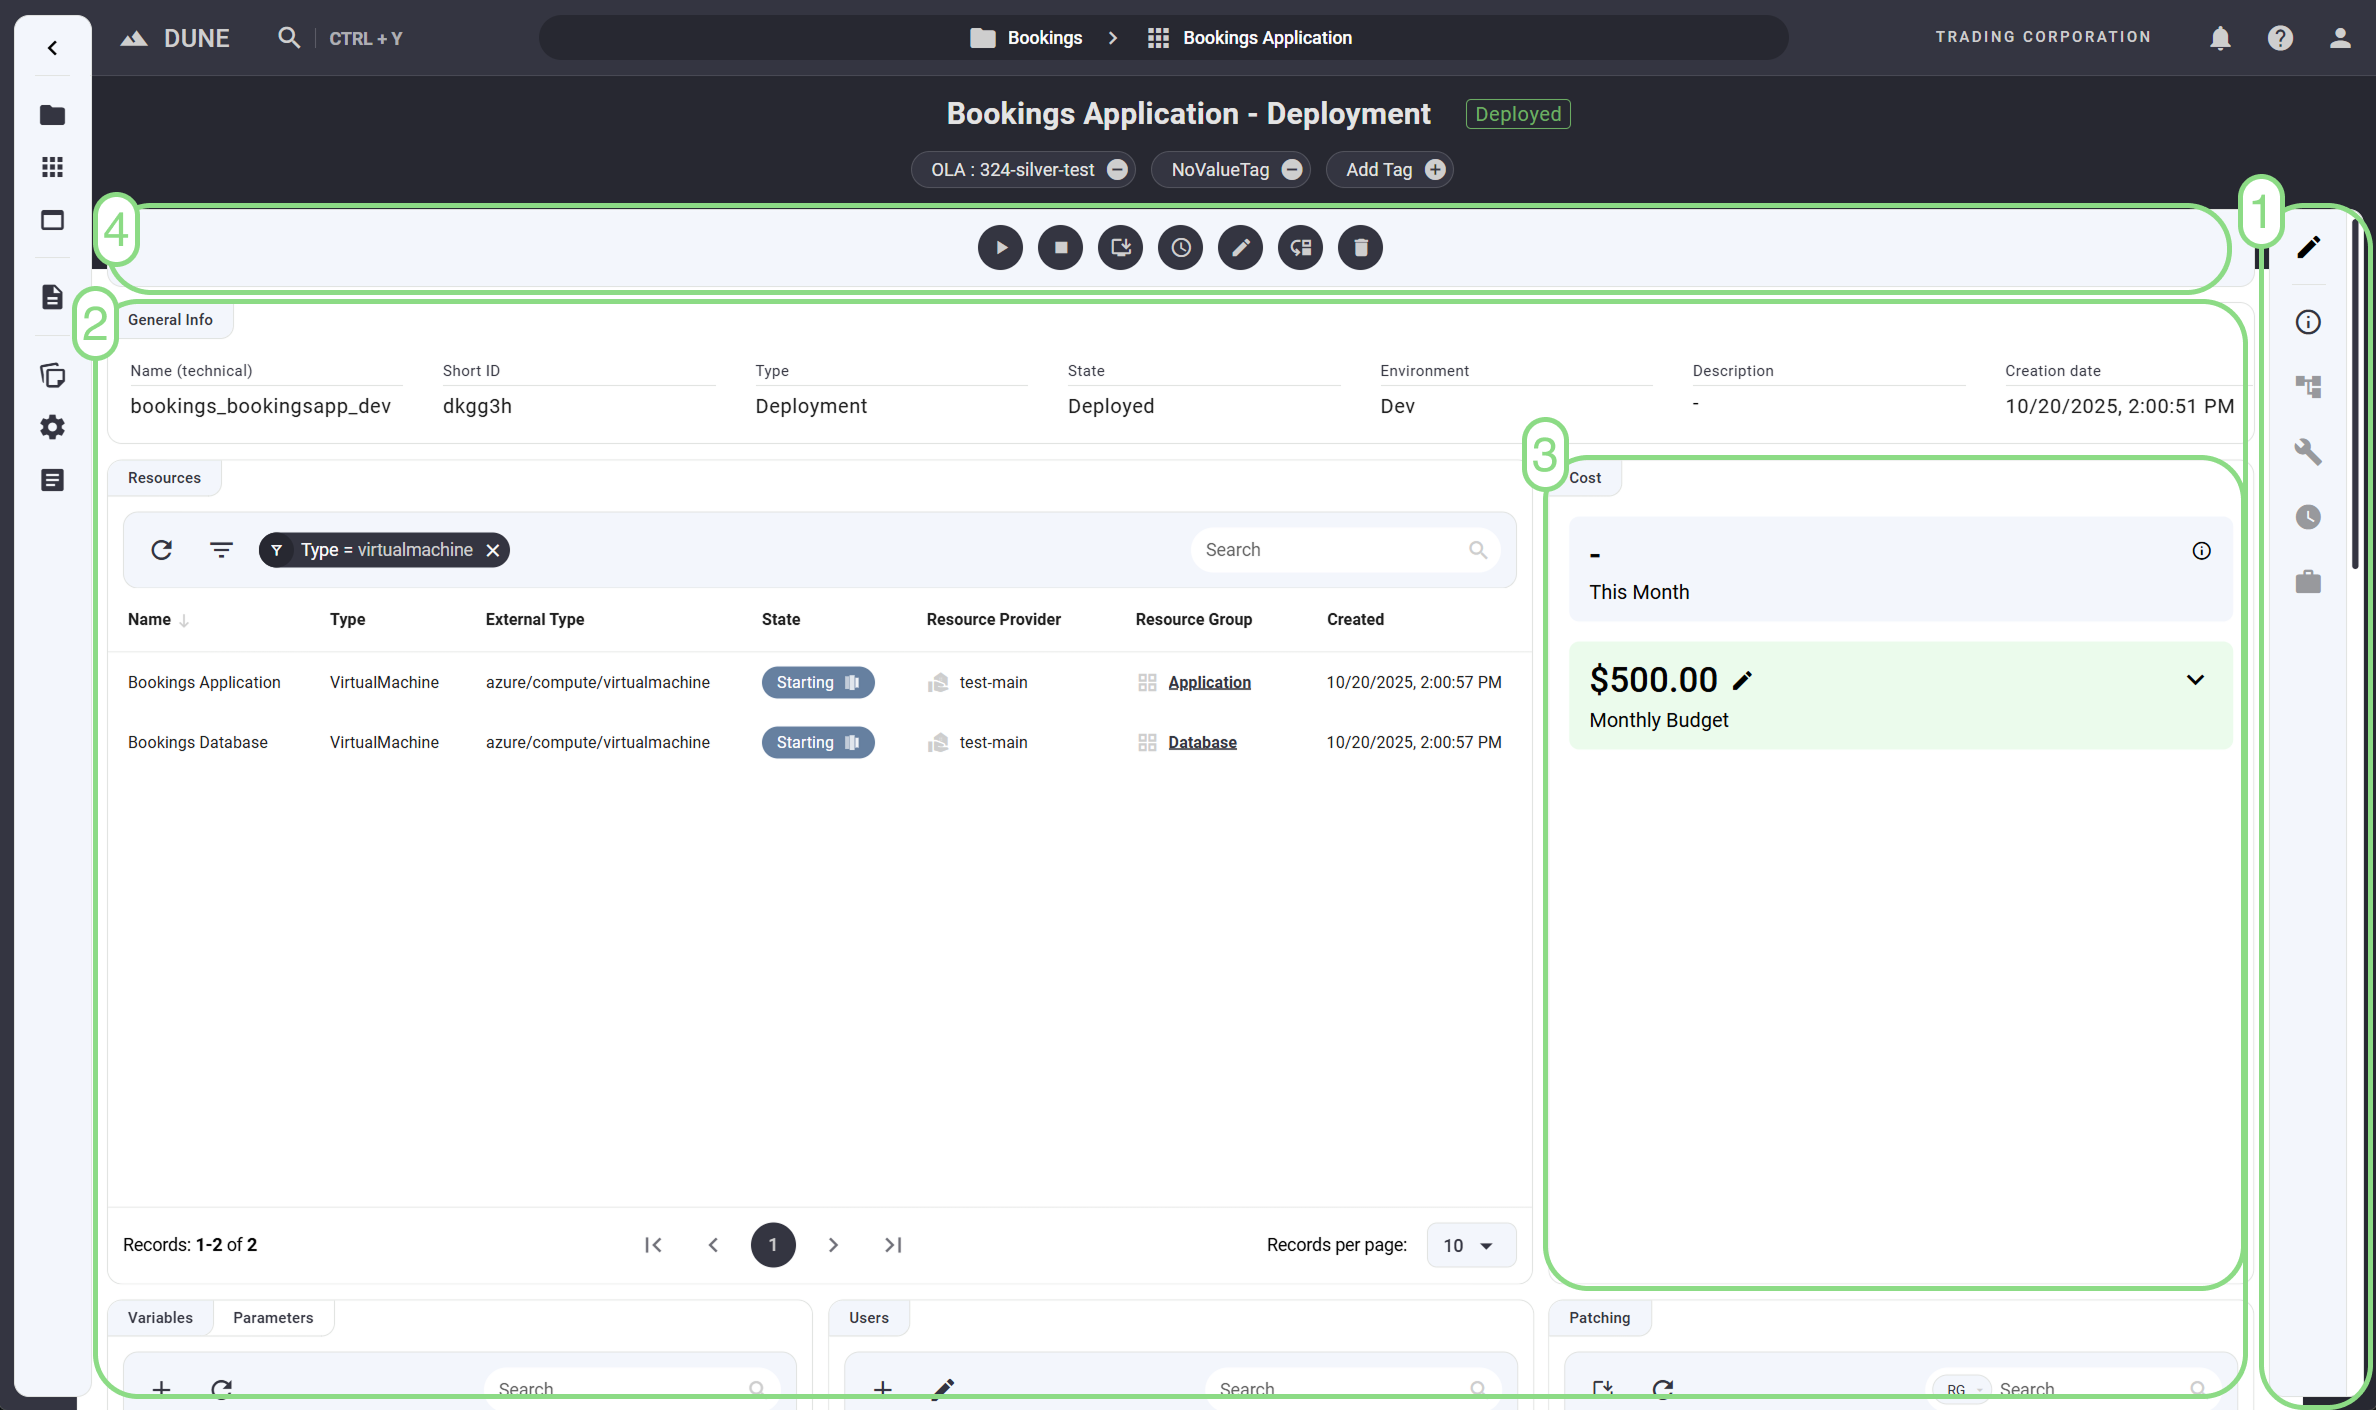Open the Records per page dropdown
The width and height of the screenshot is (2376, 1410).
tap(1470, 1245)
